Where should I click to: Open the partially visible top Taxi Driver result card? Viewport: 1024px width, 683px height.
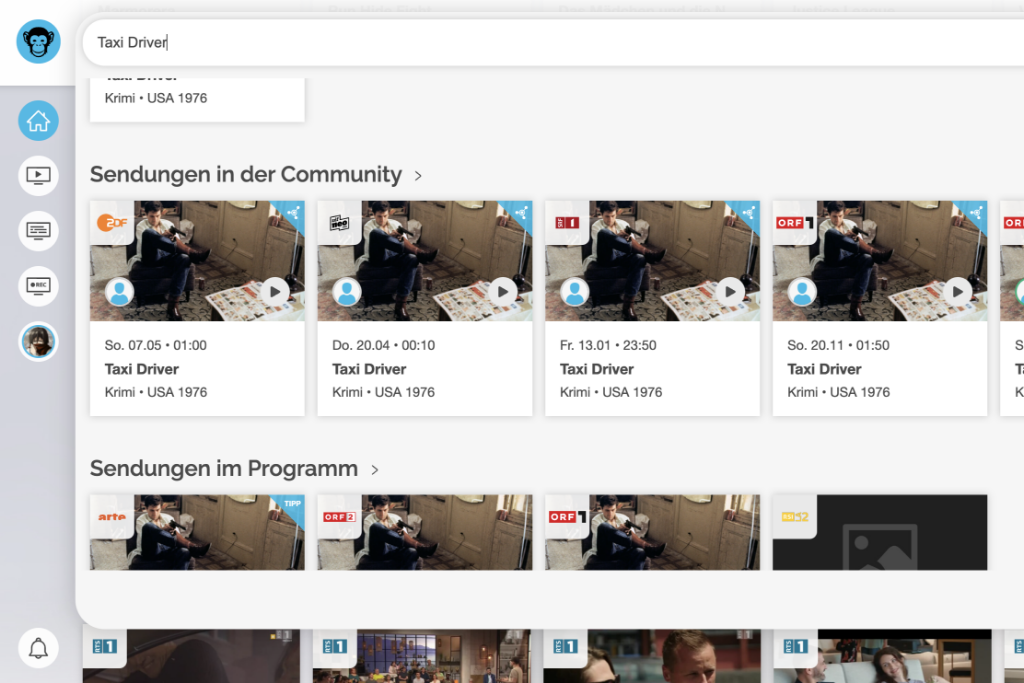(x=197, y=100)
